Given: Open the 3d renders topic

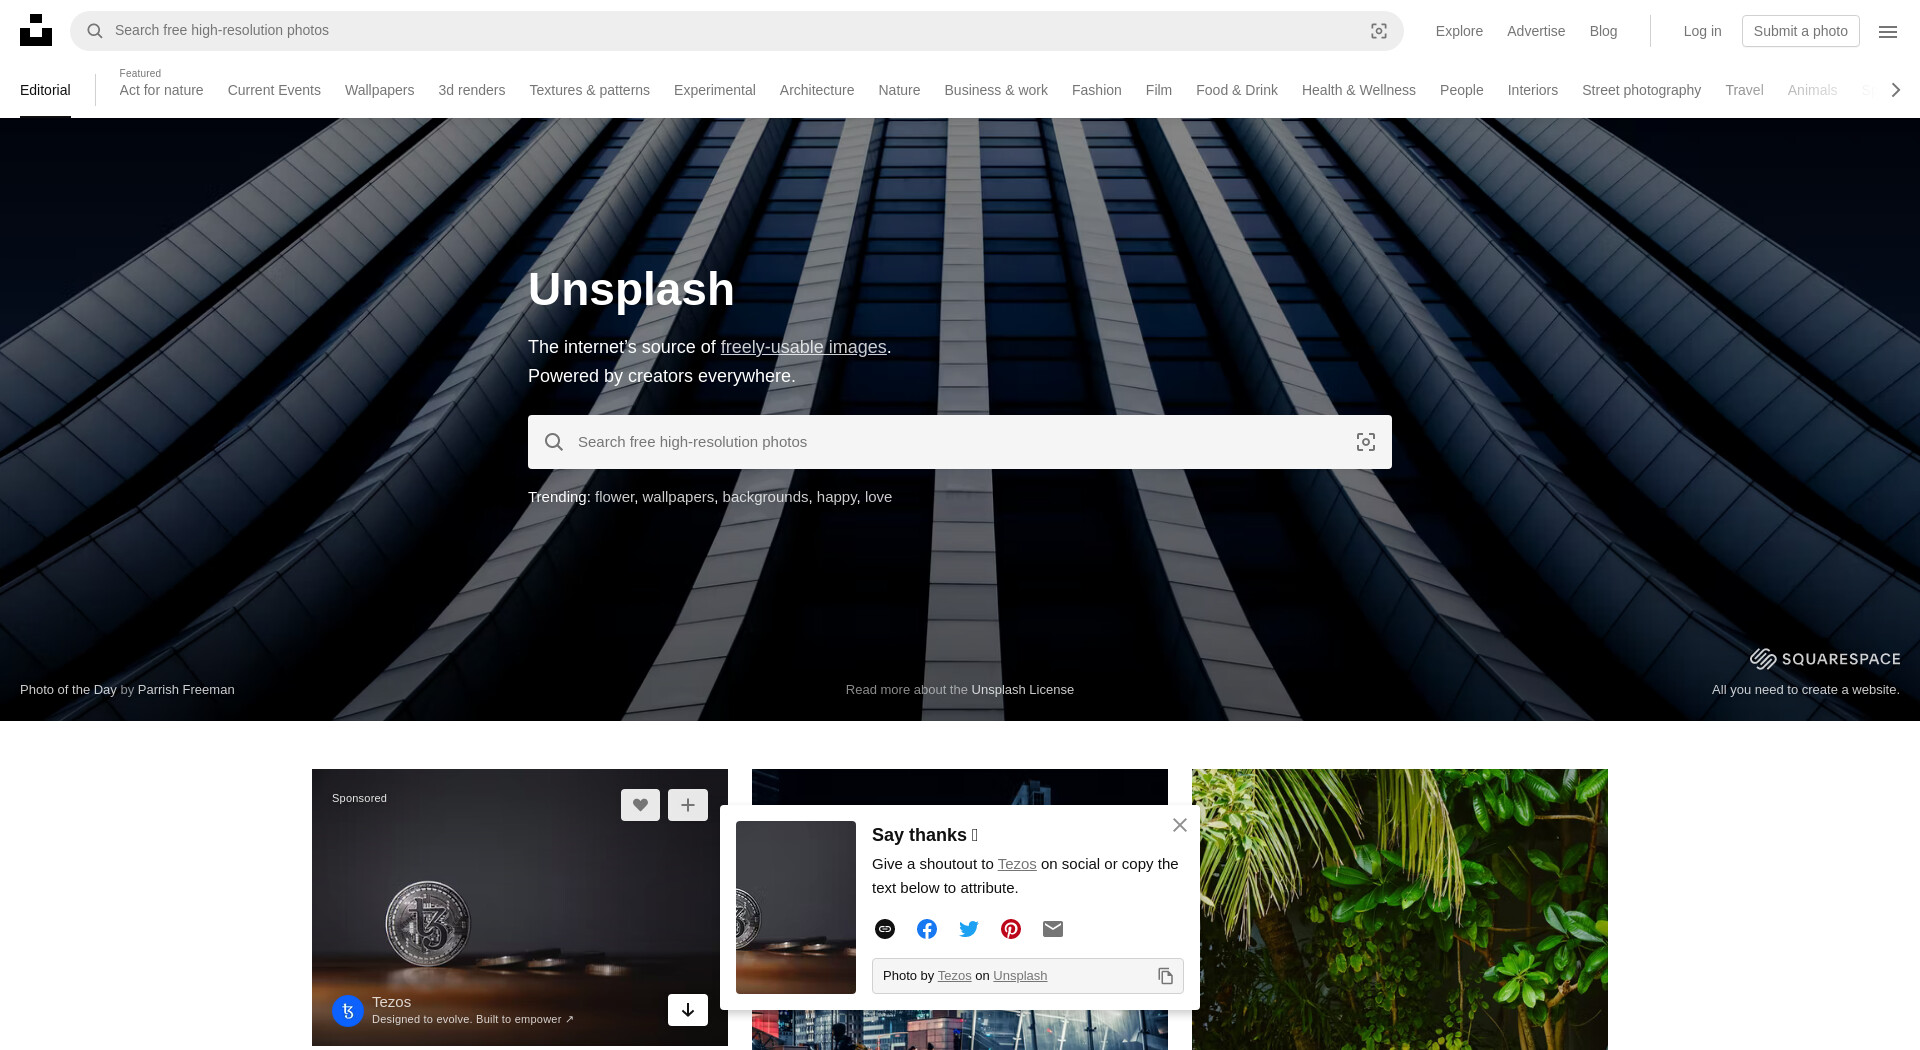Looking at the screenshot, I should (x=471, y=90).
